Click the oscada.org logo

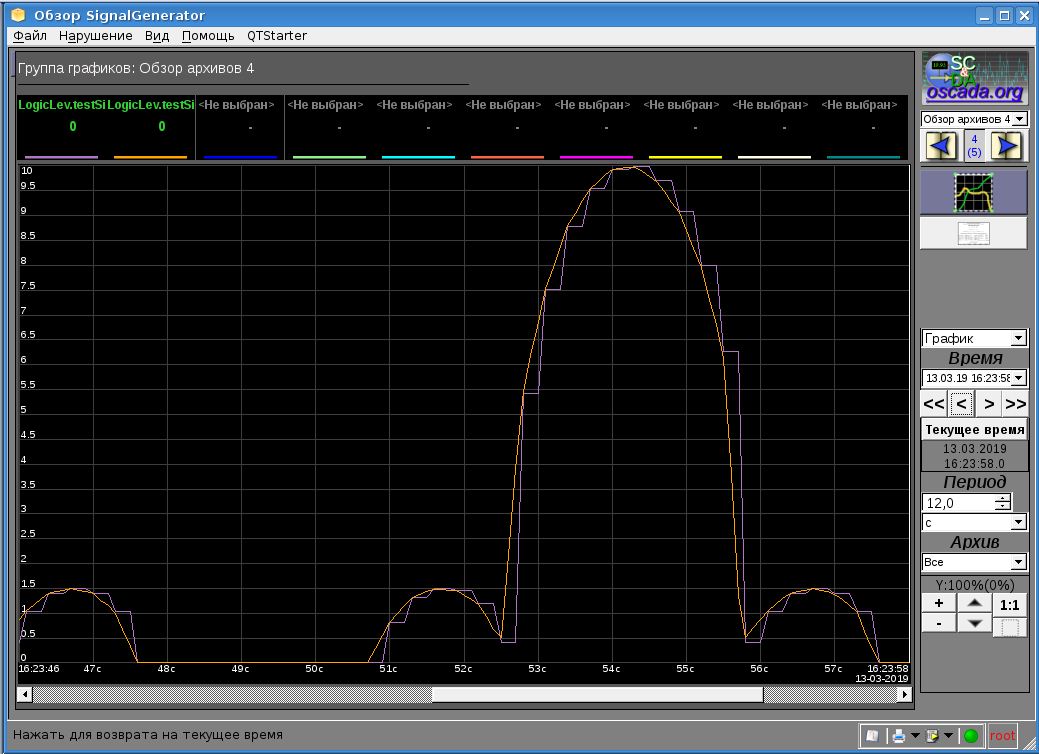[x=973, y=78]
